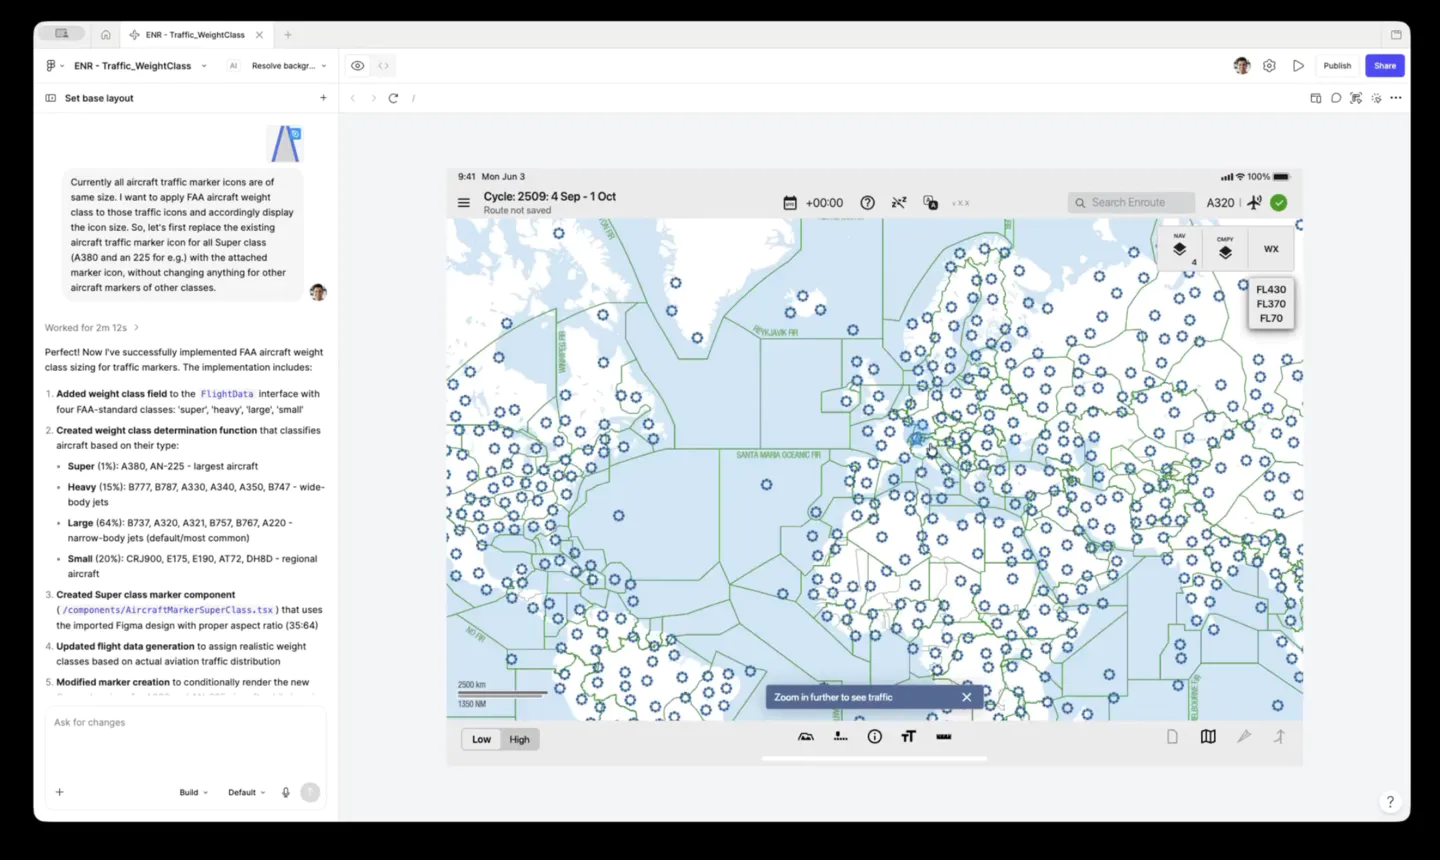Click the Publish button
Viewport: 1440px width, 860px height.
(1337, 66)
